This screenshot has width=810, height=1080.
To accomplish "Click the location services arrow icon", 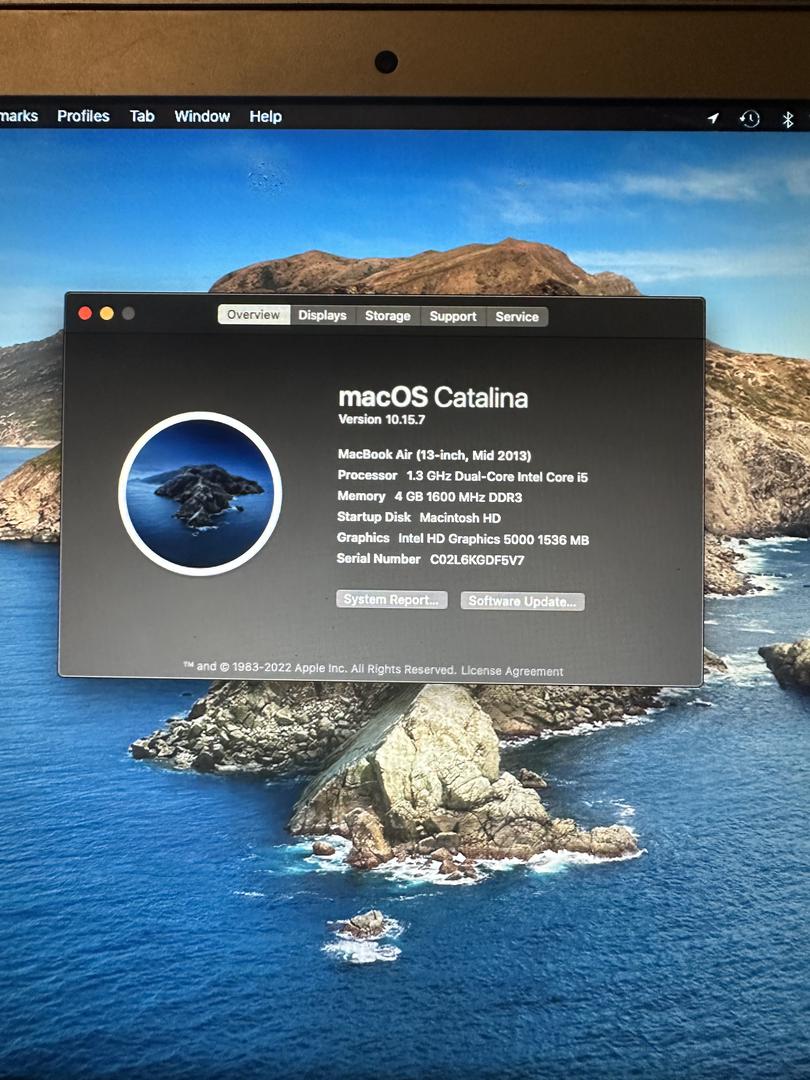I will [714, 118].
